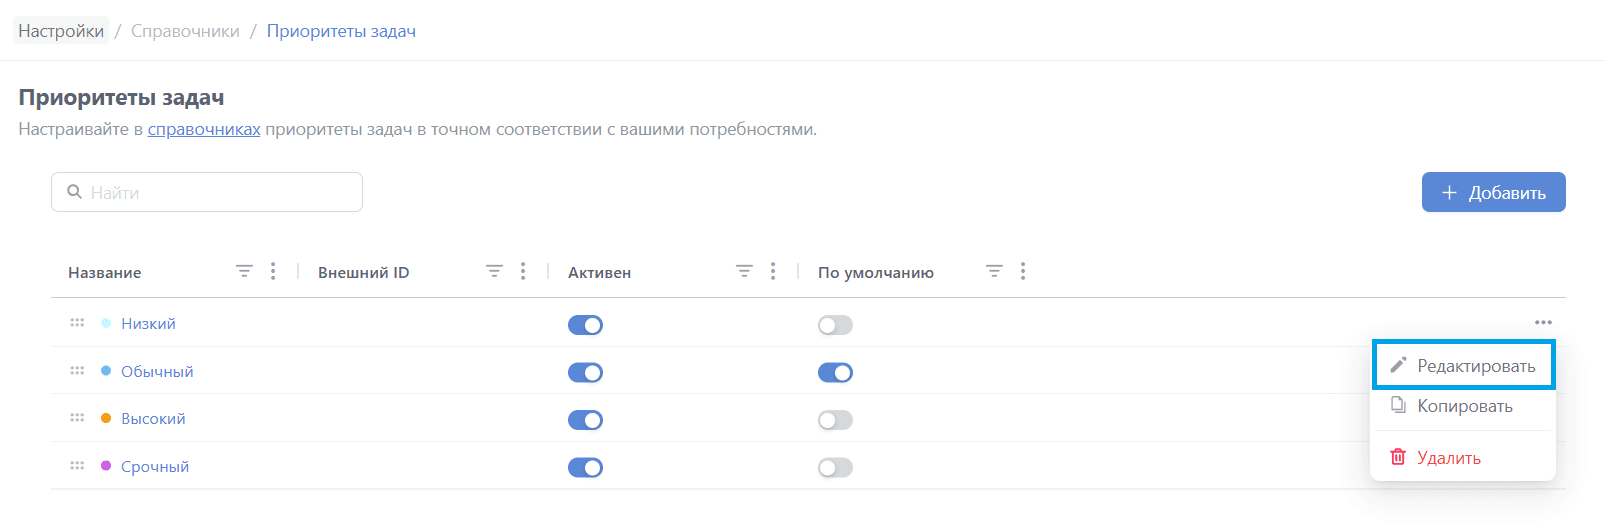Choose Удалить from the context menu

[x=1448, y=458]
